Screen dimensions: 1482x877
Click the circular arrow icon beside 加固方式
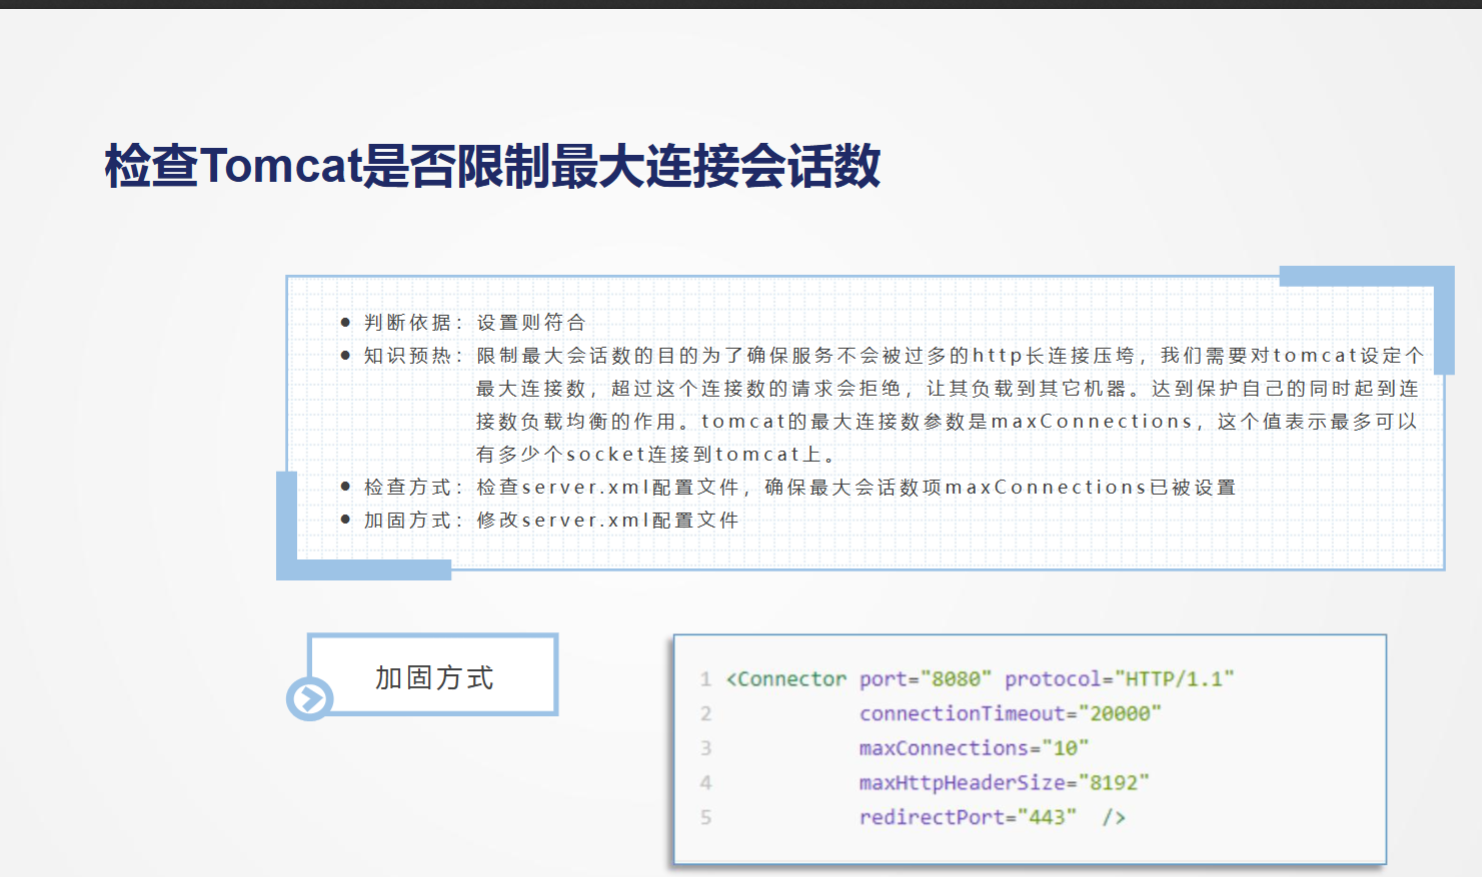click(309, 698)
